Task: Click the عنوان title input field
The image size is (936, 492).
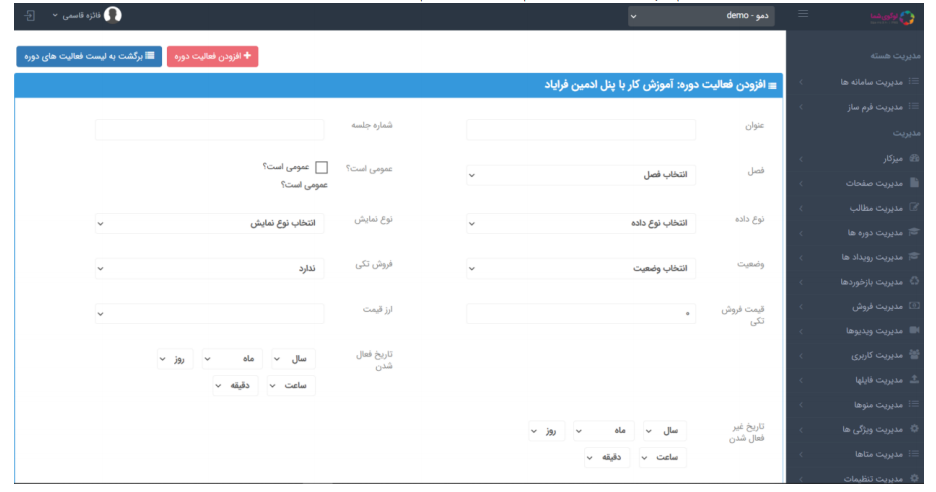Action: pos(580,129)
